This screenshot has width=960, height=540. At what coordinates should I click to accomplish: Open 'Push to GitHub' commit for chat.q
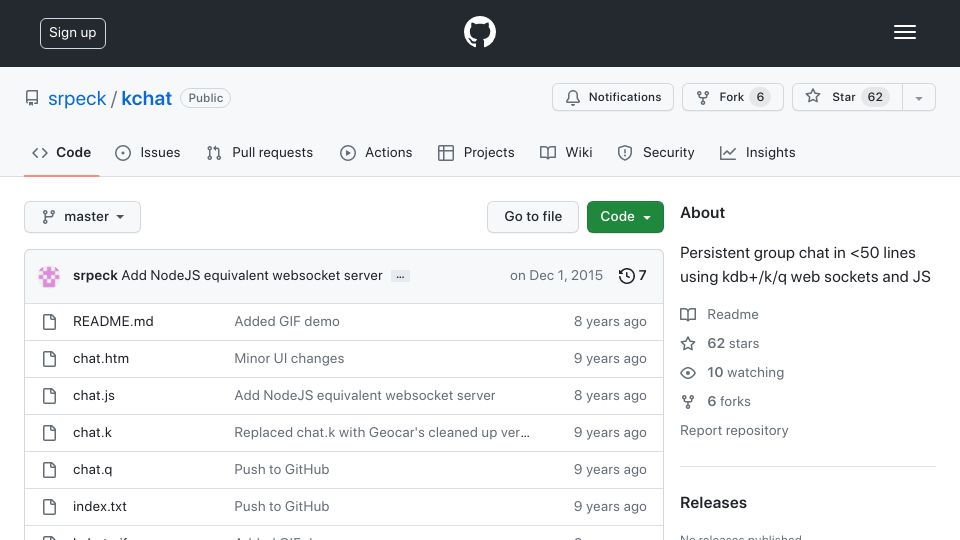282,470
